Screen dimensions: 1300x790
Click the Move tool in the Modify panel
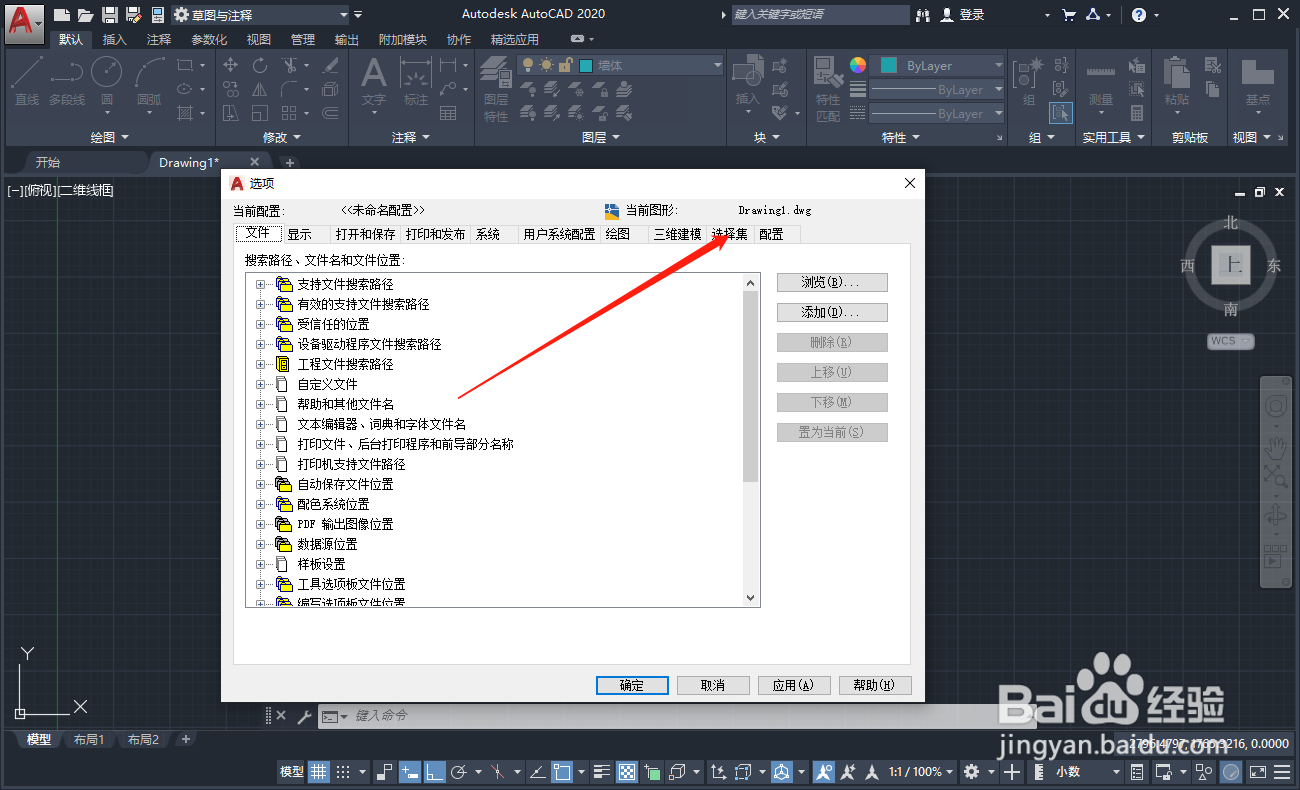click(231, 65)
